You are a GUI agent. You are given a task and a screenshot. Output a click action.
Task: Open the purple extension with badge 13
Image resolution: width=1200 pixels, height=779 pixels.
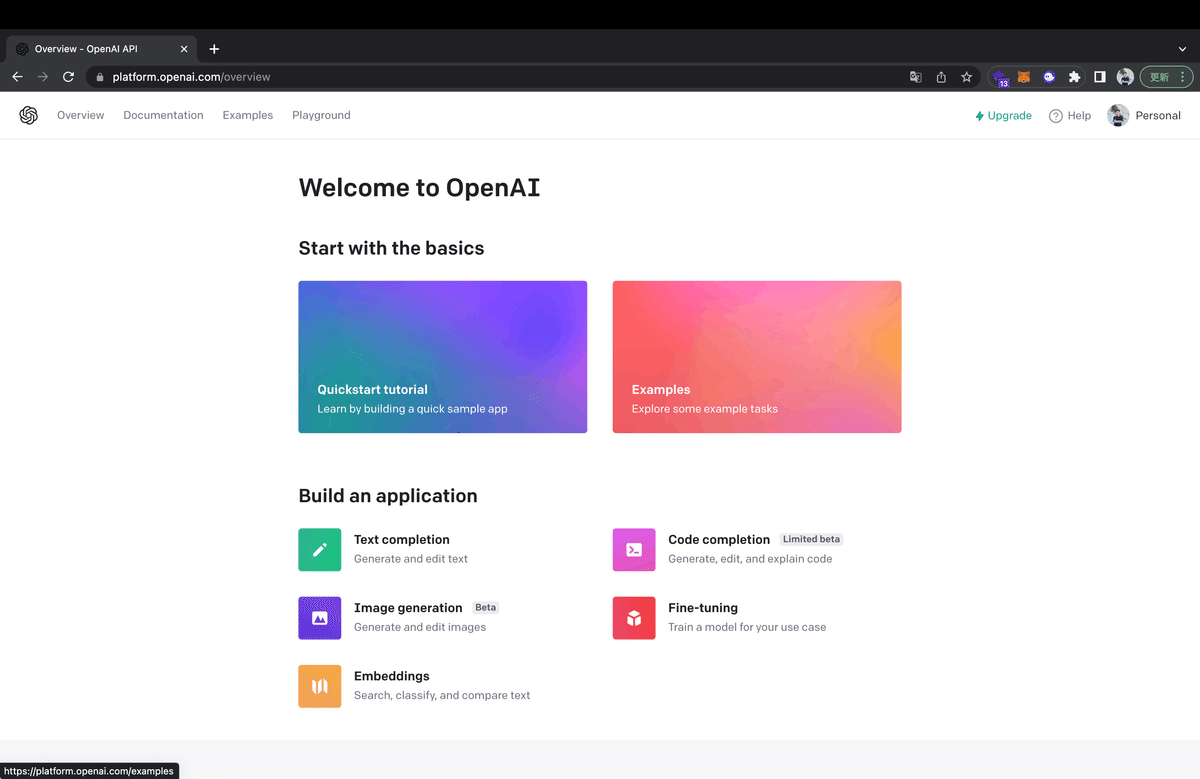(1000, 78)
